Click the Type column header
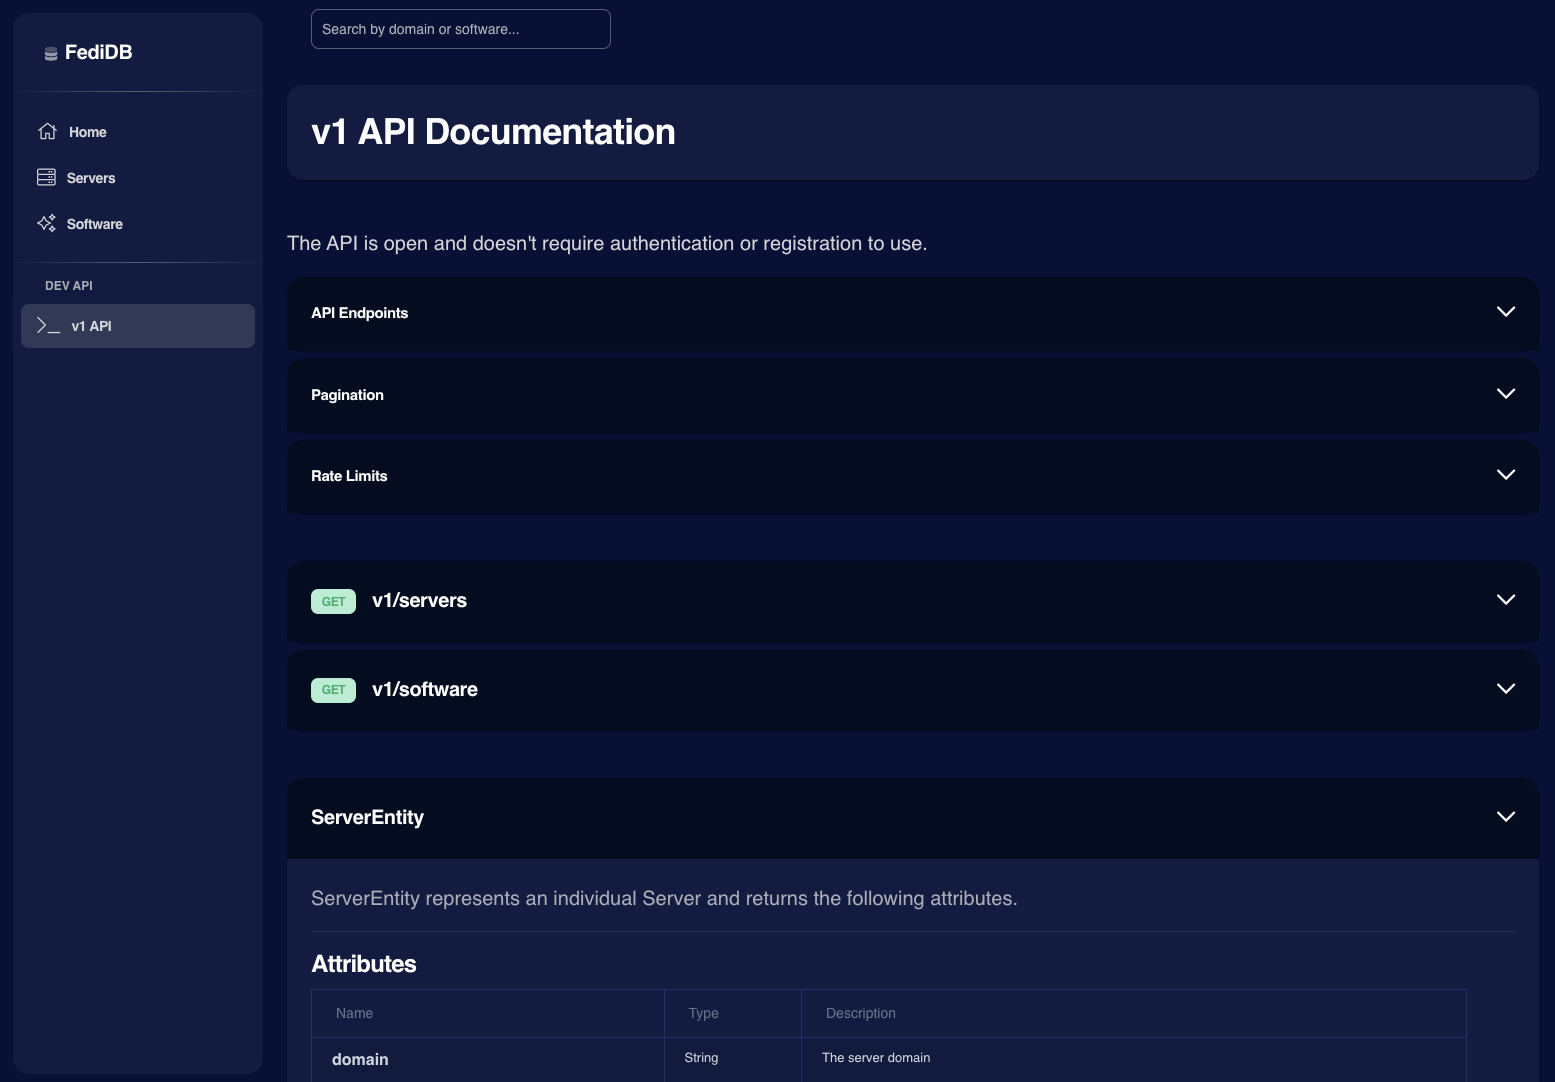The height and width of the screenshot is (1082, 1555). [703, 1013]
